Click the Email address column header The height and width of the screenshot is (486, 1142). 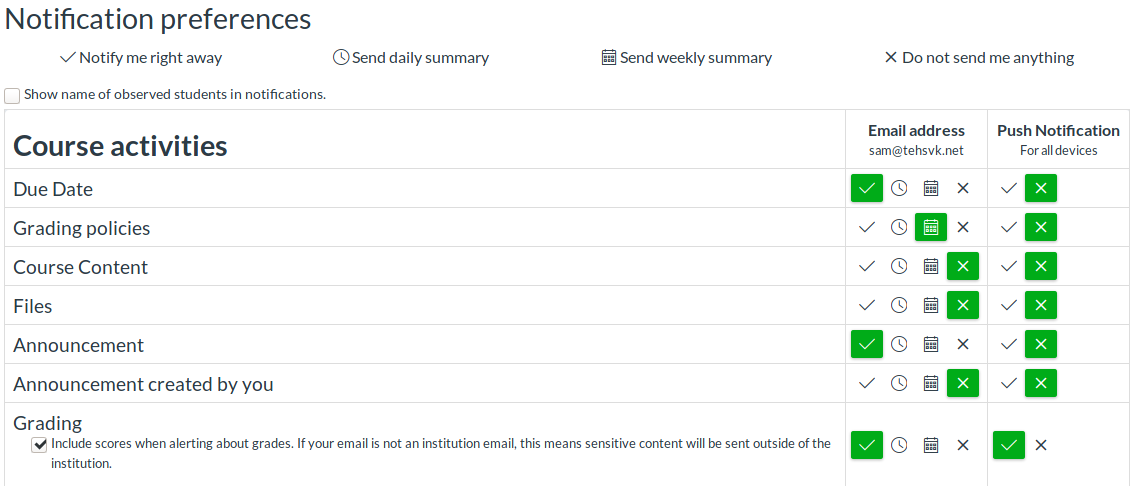pos(916,131)
